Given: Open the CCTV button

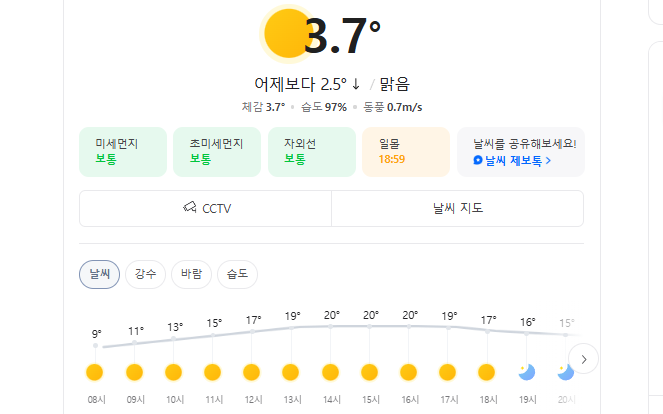Looking at the screenshot, I should click(x=205, y=209).
